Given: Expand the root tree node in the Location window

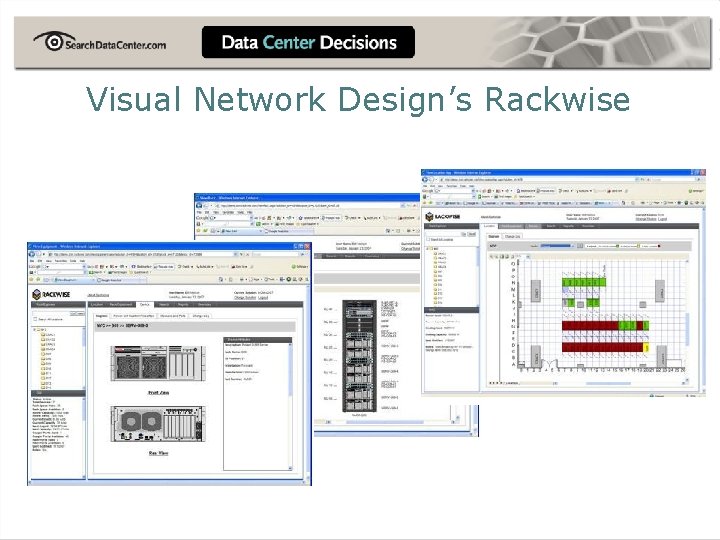Looking at the screenshot, I should [428, 249].
